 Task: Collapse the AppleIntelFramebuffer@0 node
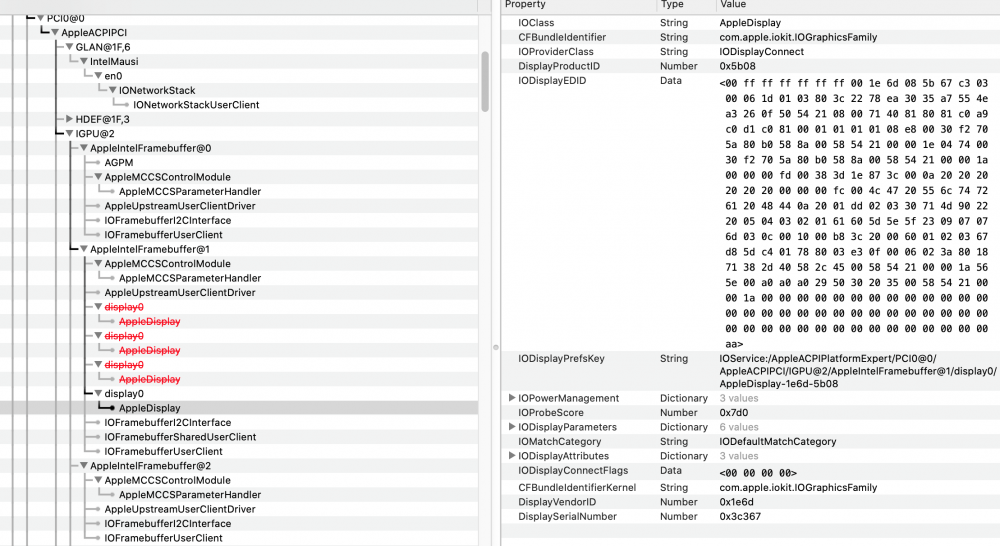(84, 148)
